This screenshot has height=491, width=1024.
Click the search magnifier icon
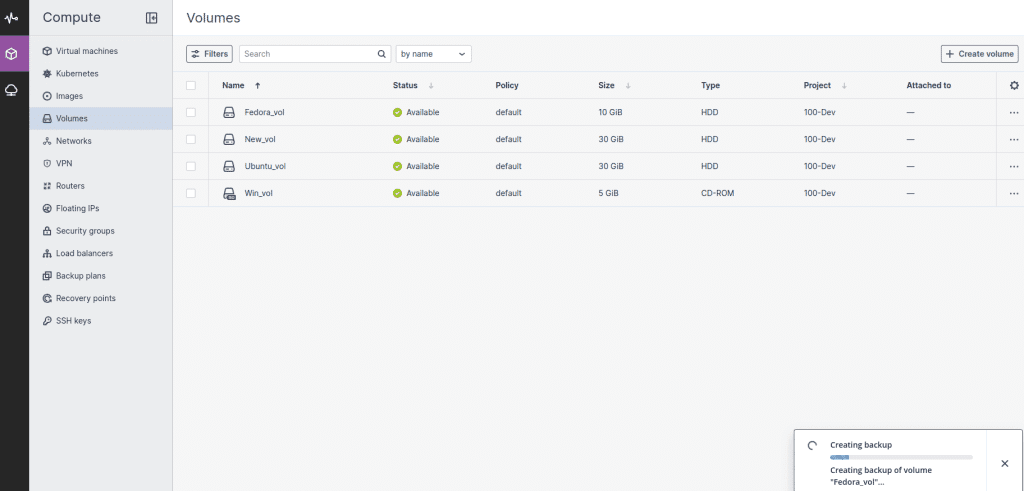[381, 54]
